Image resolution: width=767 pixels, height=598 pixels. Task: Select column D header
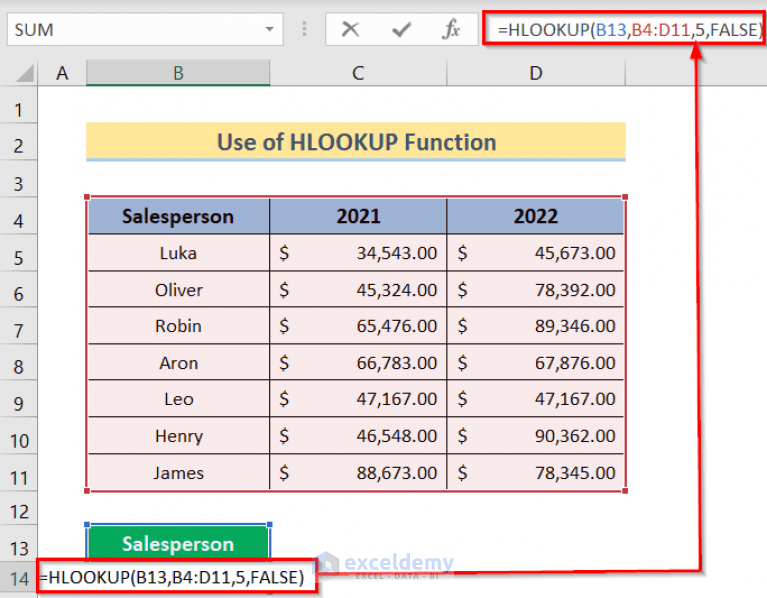(x=536, y=73)
